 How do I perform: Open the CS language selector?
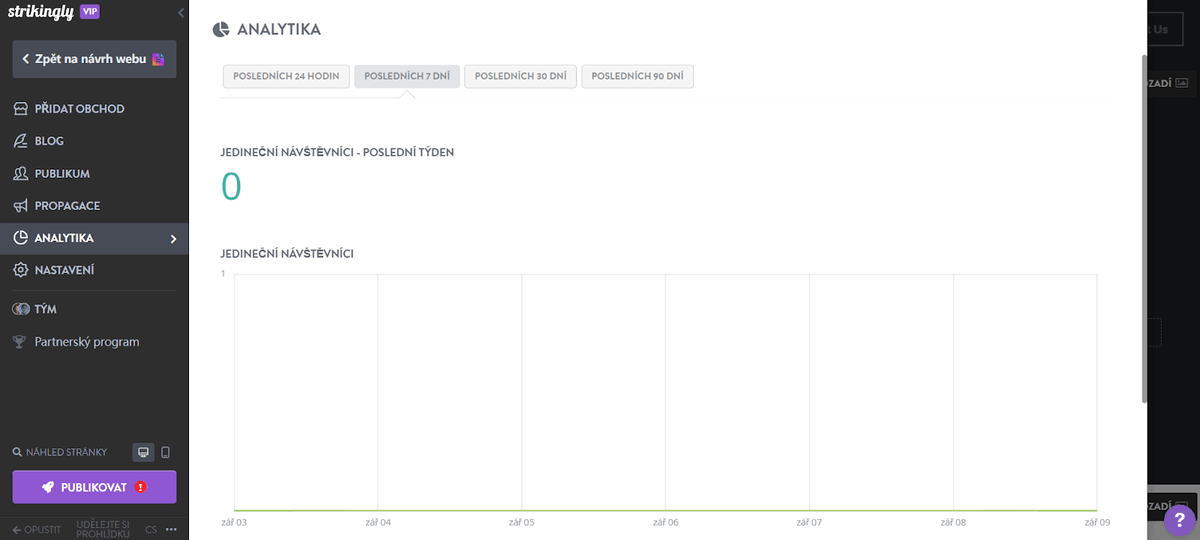(x=151, y=529)
